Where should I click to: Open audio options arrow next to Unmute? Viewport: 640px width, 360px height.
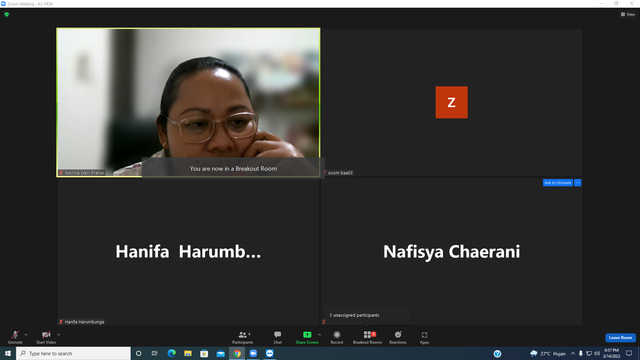(26, 335)
